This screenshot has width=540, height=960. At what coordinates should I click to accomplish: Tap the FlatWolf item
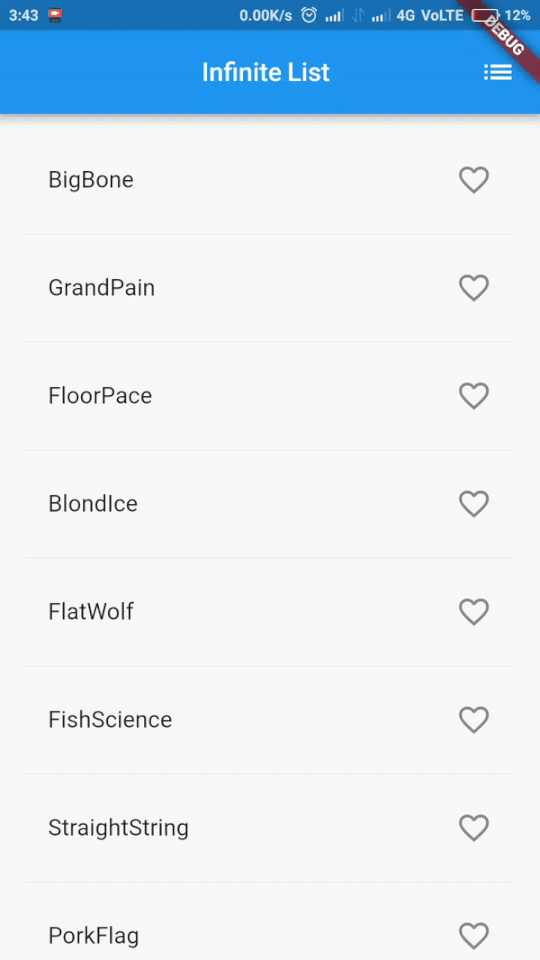tap(270, 612)
